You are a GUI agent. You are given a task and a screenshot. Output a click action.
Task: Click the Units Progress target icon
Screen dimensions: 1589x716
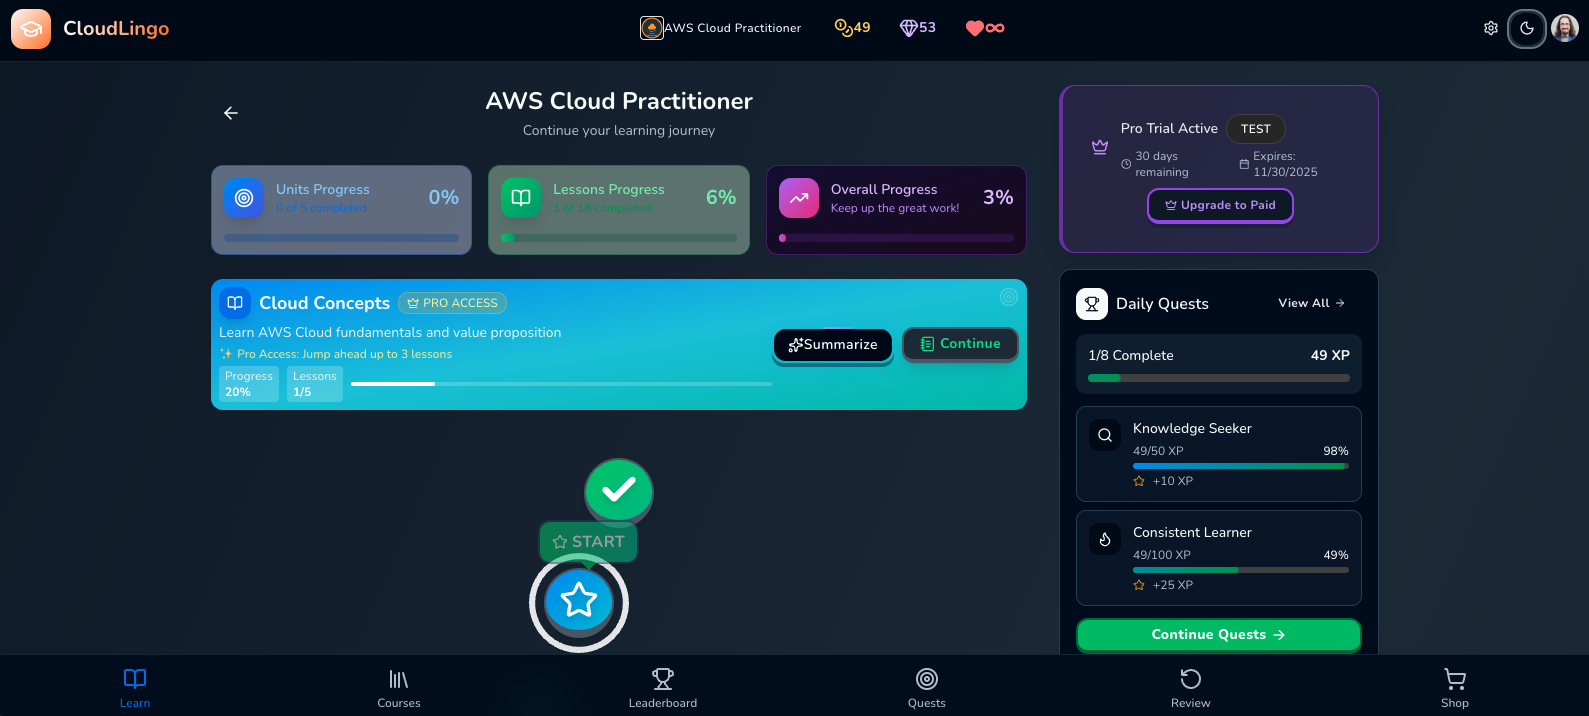click(x=244, y=198)
